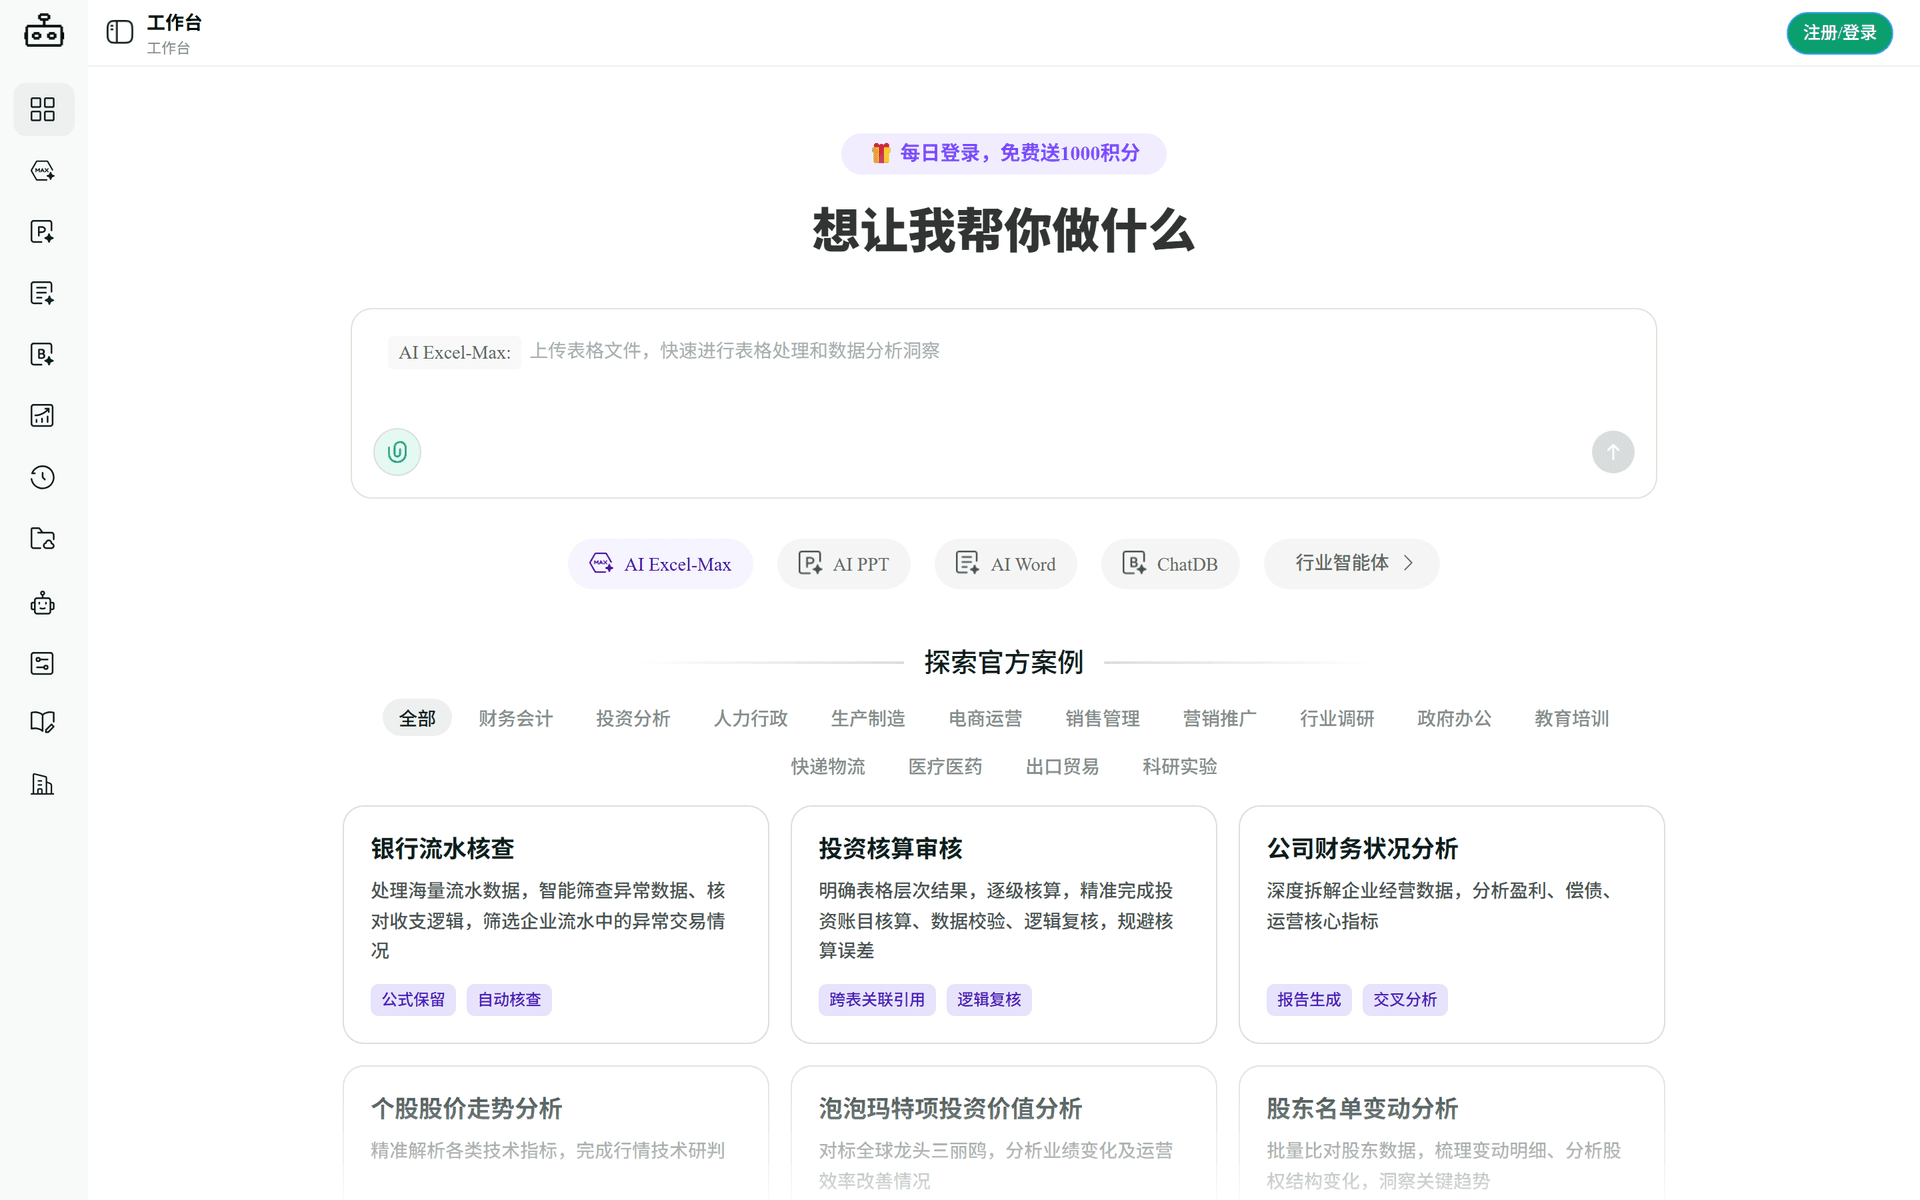1920x1200 pixels.
Task: Select the 全部 category tab
Action: click(417, 718)
